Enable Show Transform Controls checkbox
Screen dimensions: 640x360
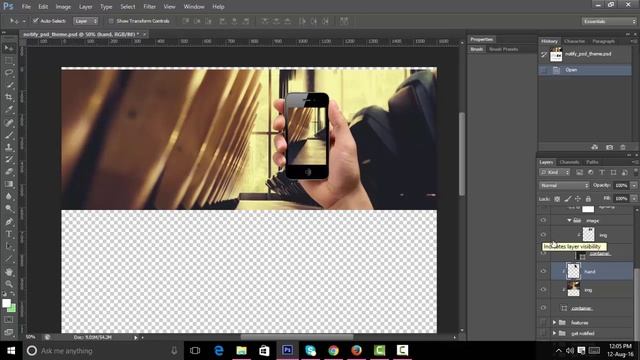click(x=111, y=21)
